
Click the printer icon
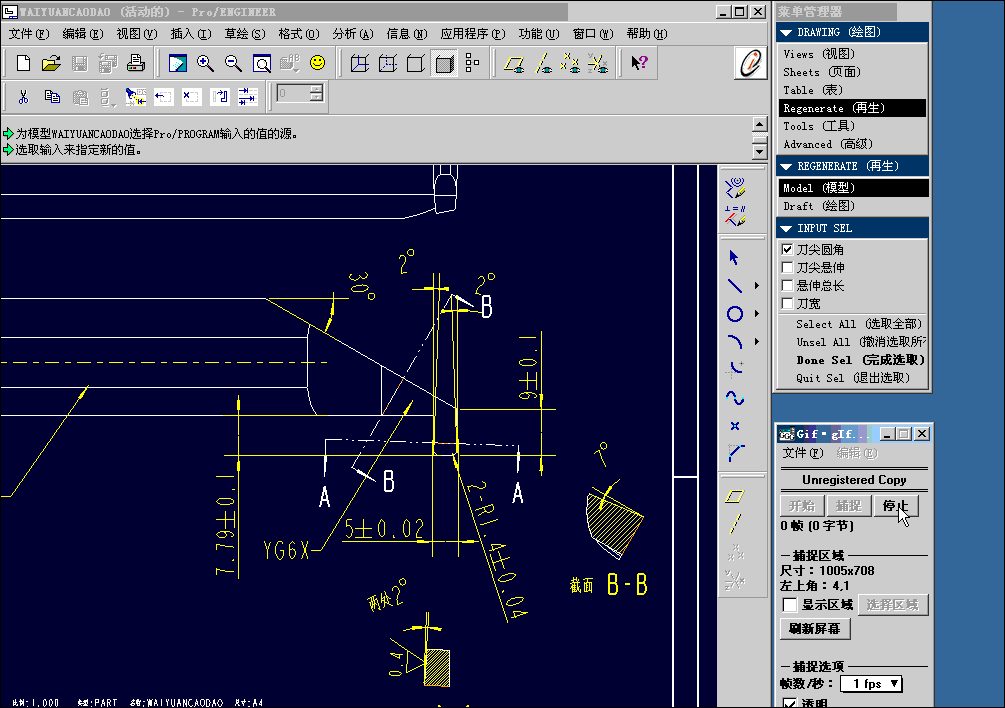[x=135, y=63]
